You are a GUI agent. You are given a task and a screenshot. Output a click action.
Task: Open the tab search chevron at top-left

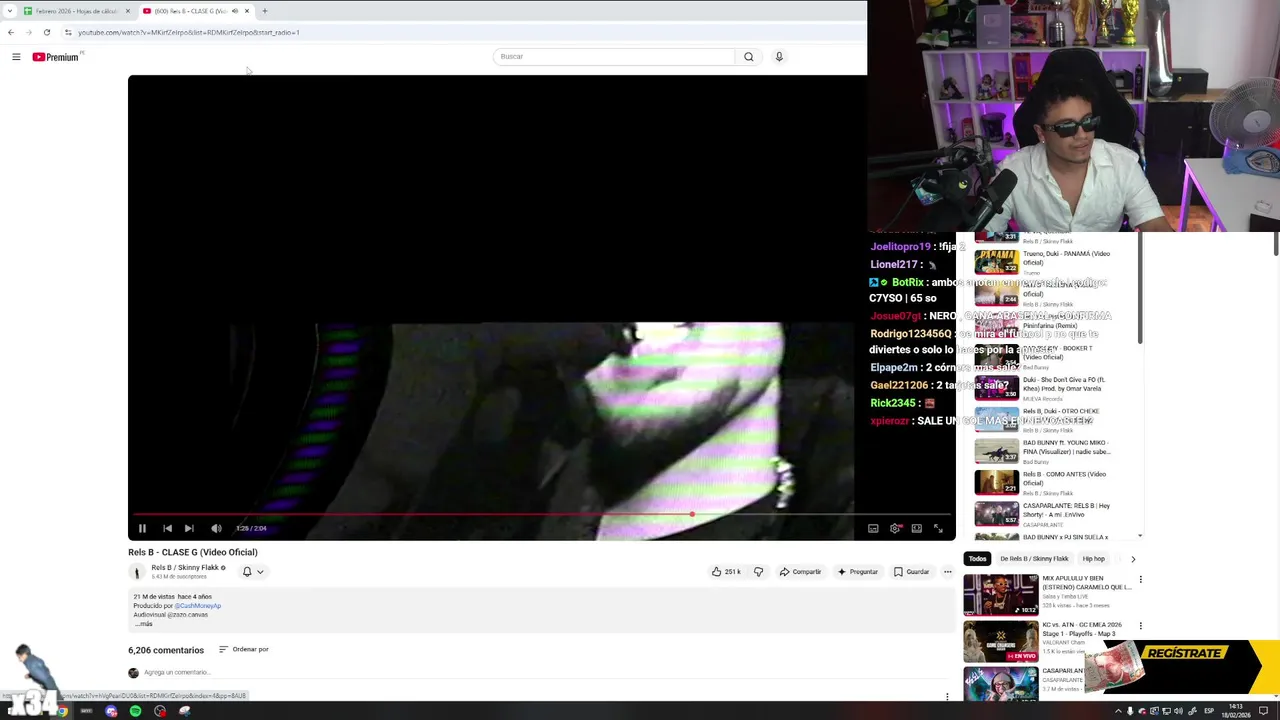click(8, 11)
